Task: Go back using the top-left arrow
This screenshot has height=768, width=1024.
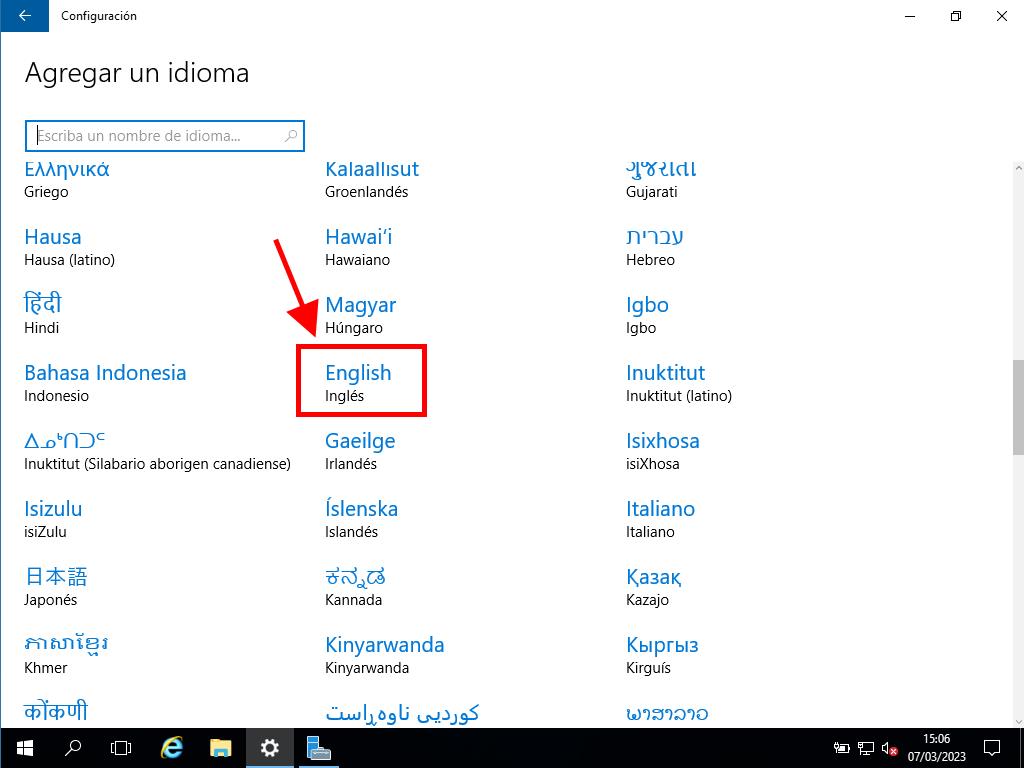Action: pos(25,16)
